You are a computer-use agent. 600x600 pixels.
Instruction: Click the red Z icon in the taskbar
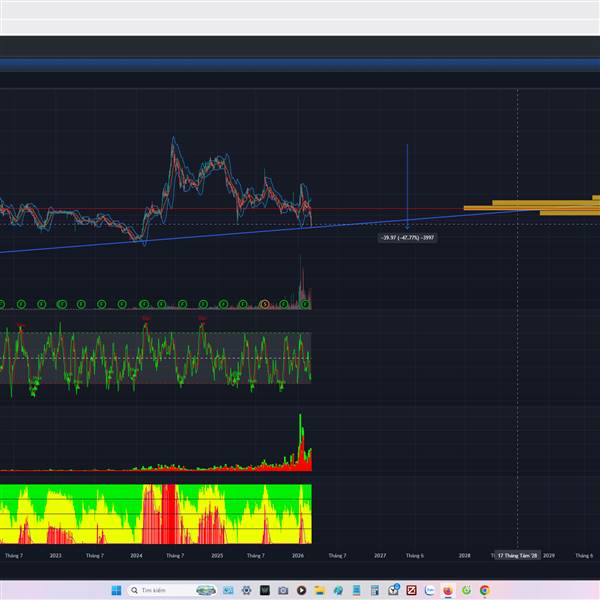(x=411, y=590)
